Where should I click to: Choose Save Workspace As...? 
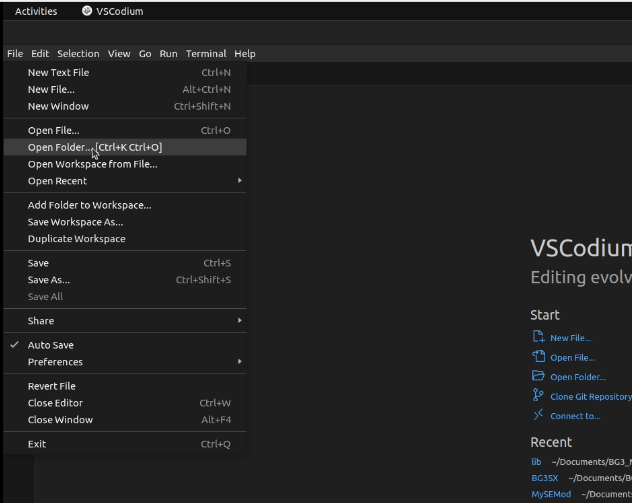pyautogui.click(x=125, y=222)
